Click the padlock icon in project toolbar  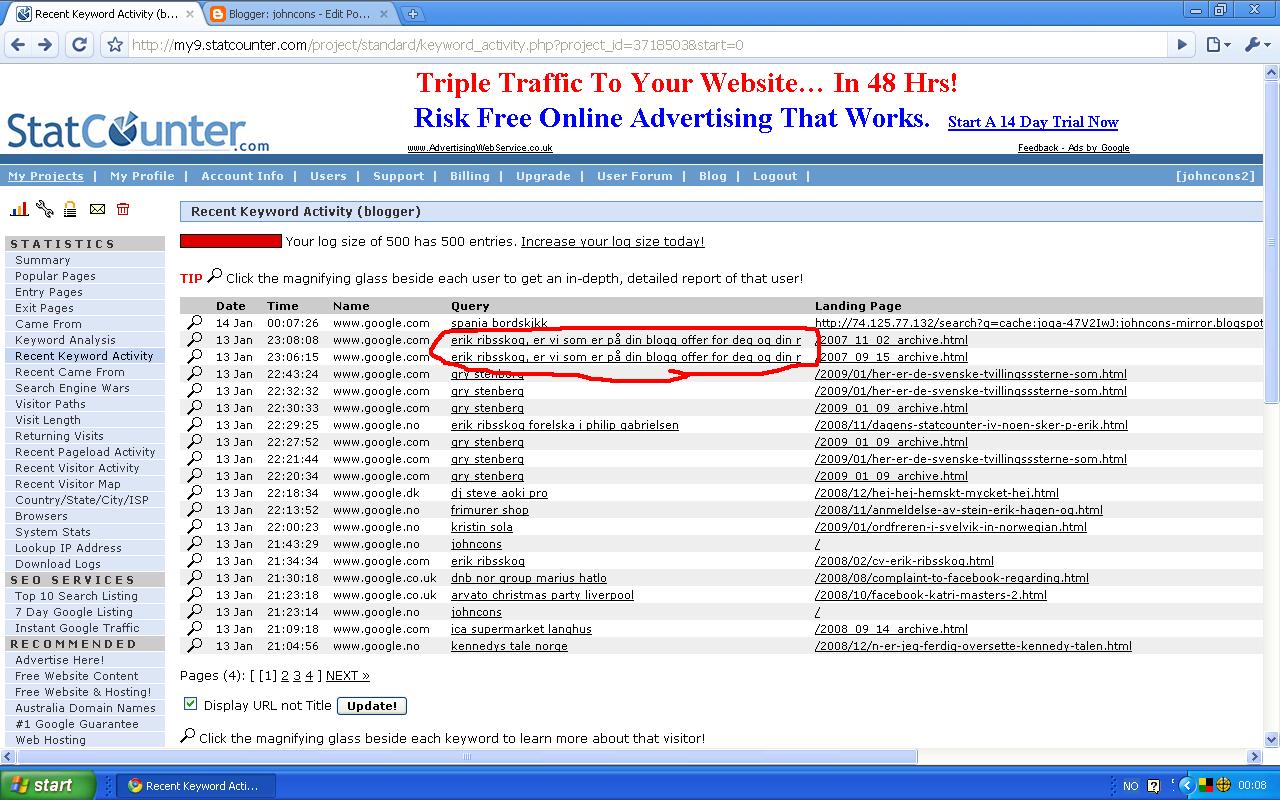pos(70,209)
